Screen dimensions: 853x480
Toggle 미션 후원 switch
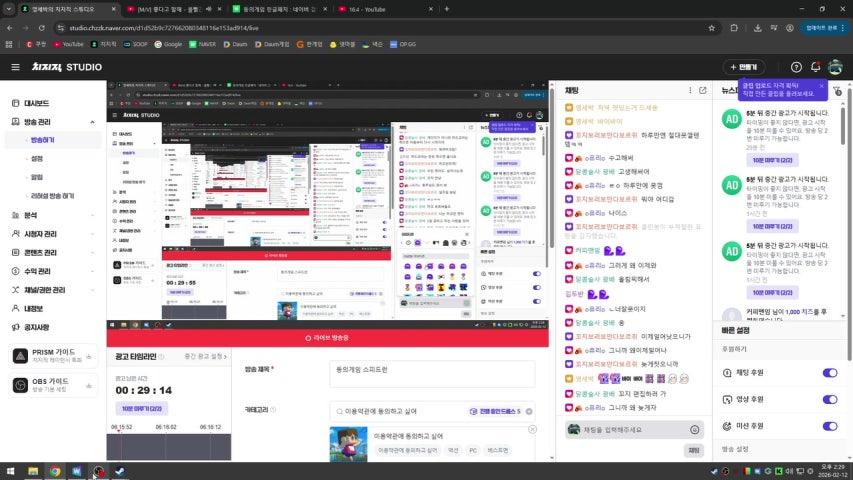tap(830, 426)
